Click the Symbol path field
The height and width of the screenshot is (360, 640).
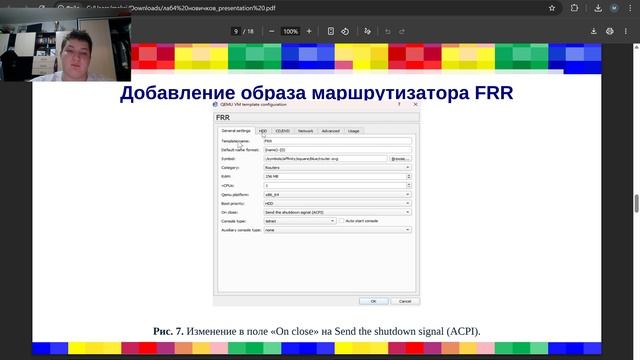325,158
